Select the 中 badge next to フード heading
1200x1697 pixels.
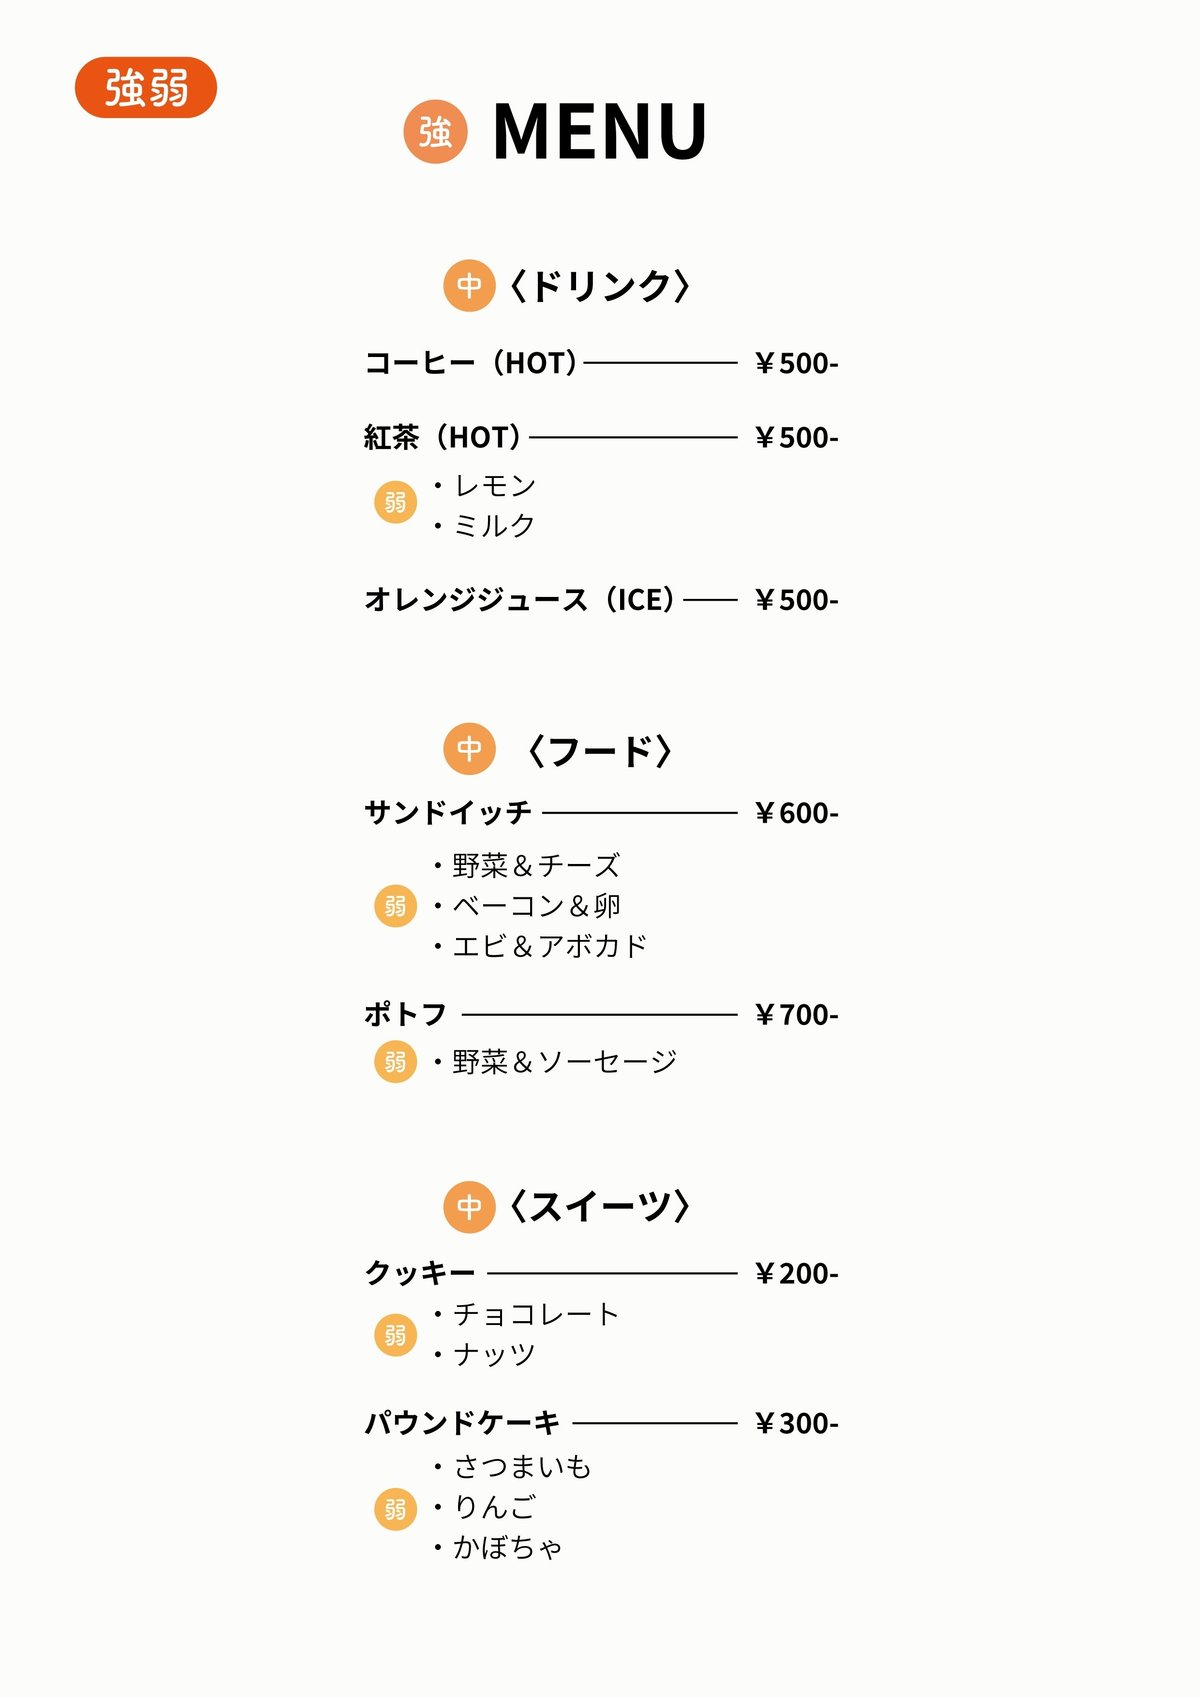[469, 749]
